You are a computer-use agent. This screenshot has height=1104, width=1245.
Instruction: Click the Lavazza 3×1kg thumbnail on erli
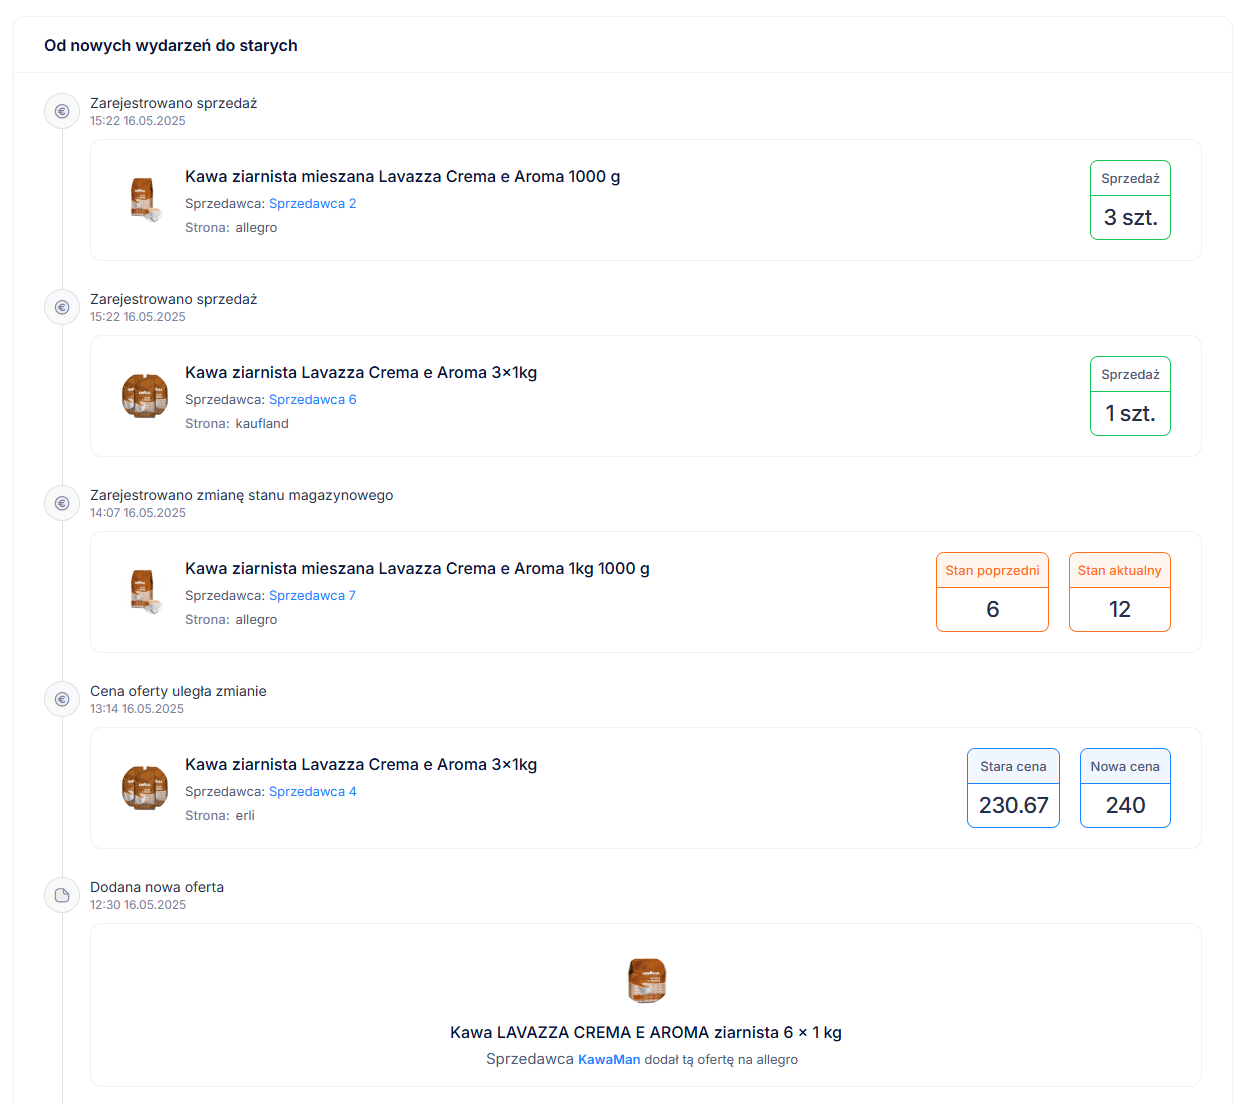tap(145, 787)
